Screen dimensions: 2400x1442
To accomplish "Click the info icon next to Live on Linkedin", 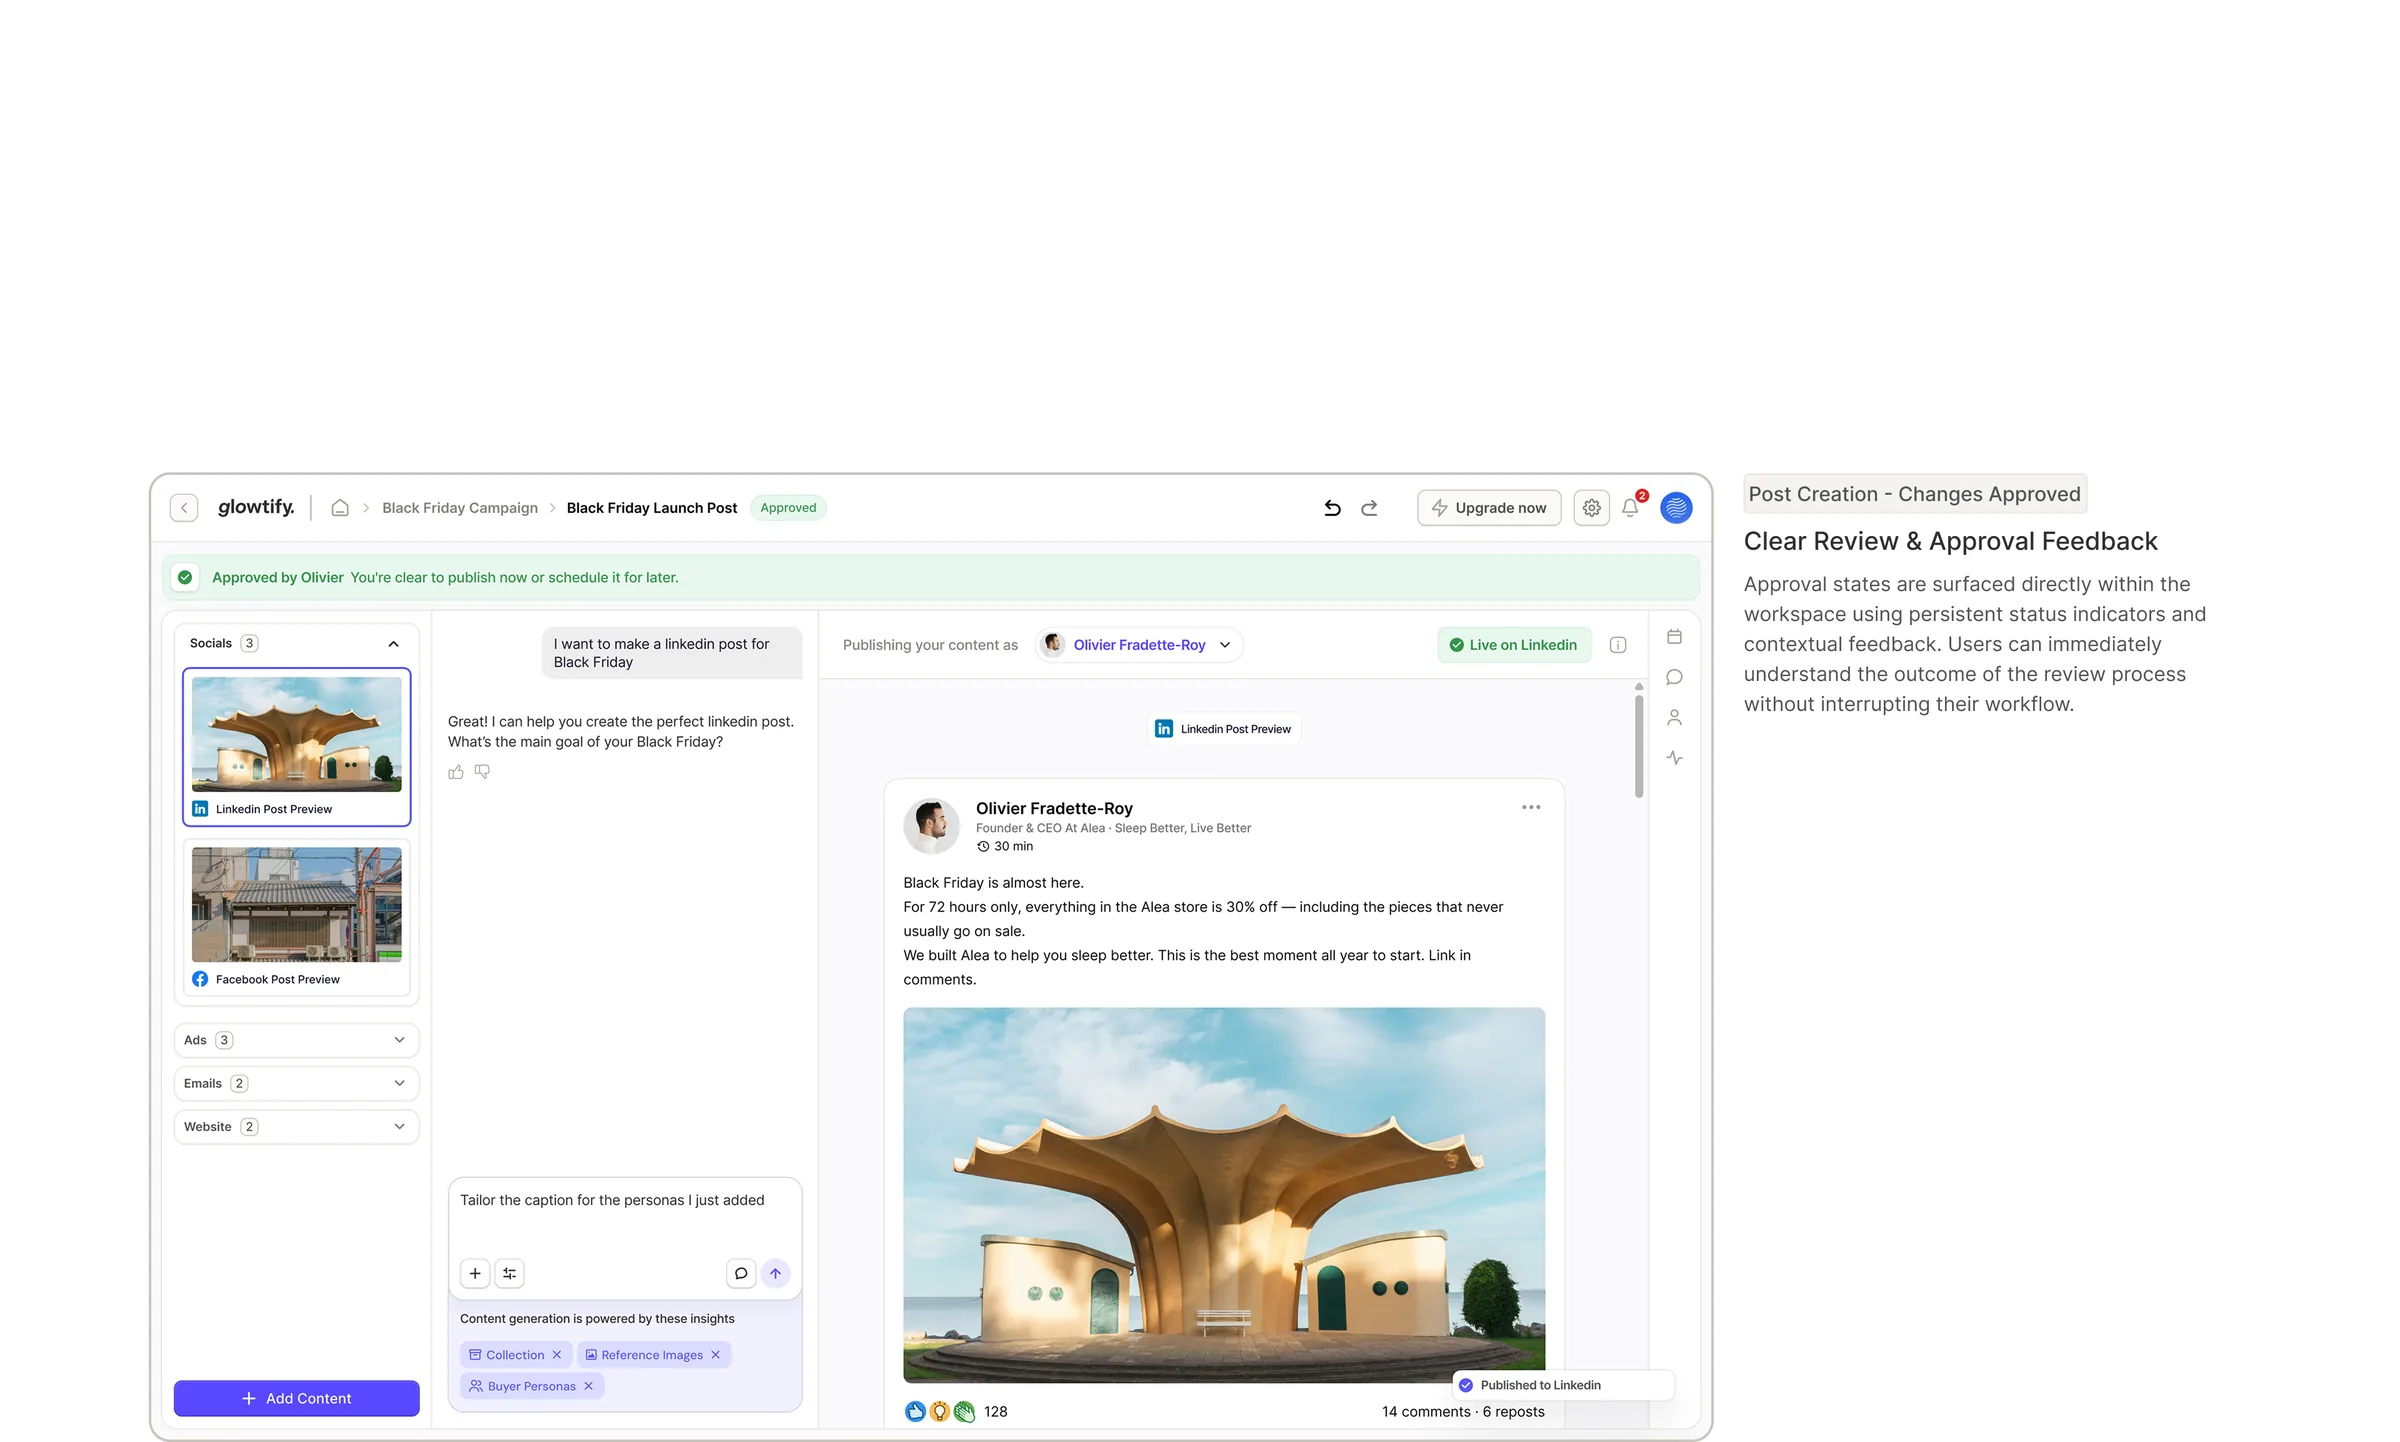I will click(1618, 645).
